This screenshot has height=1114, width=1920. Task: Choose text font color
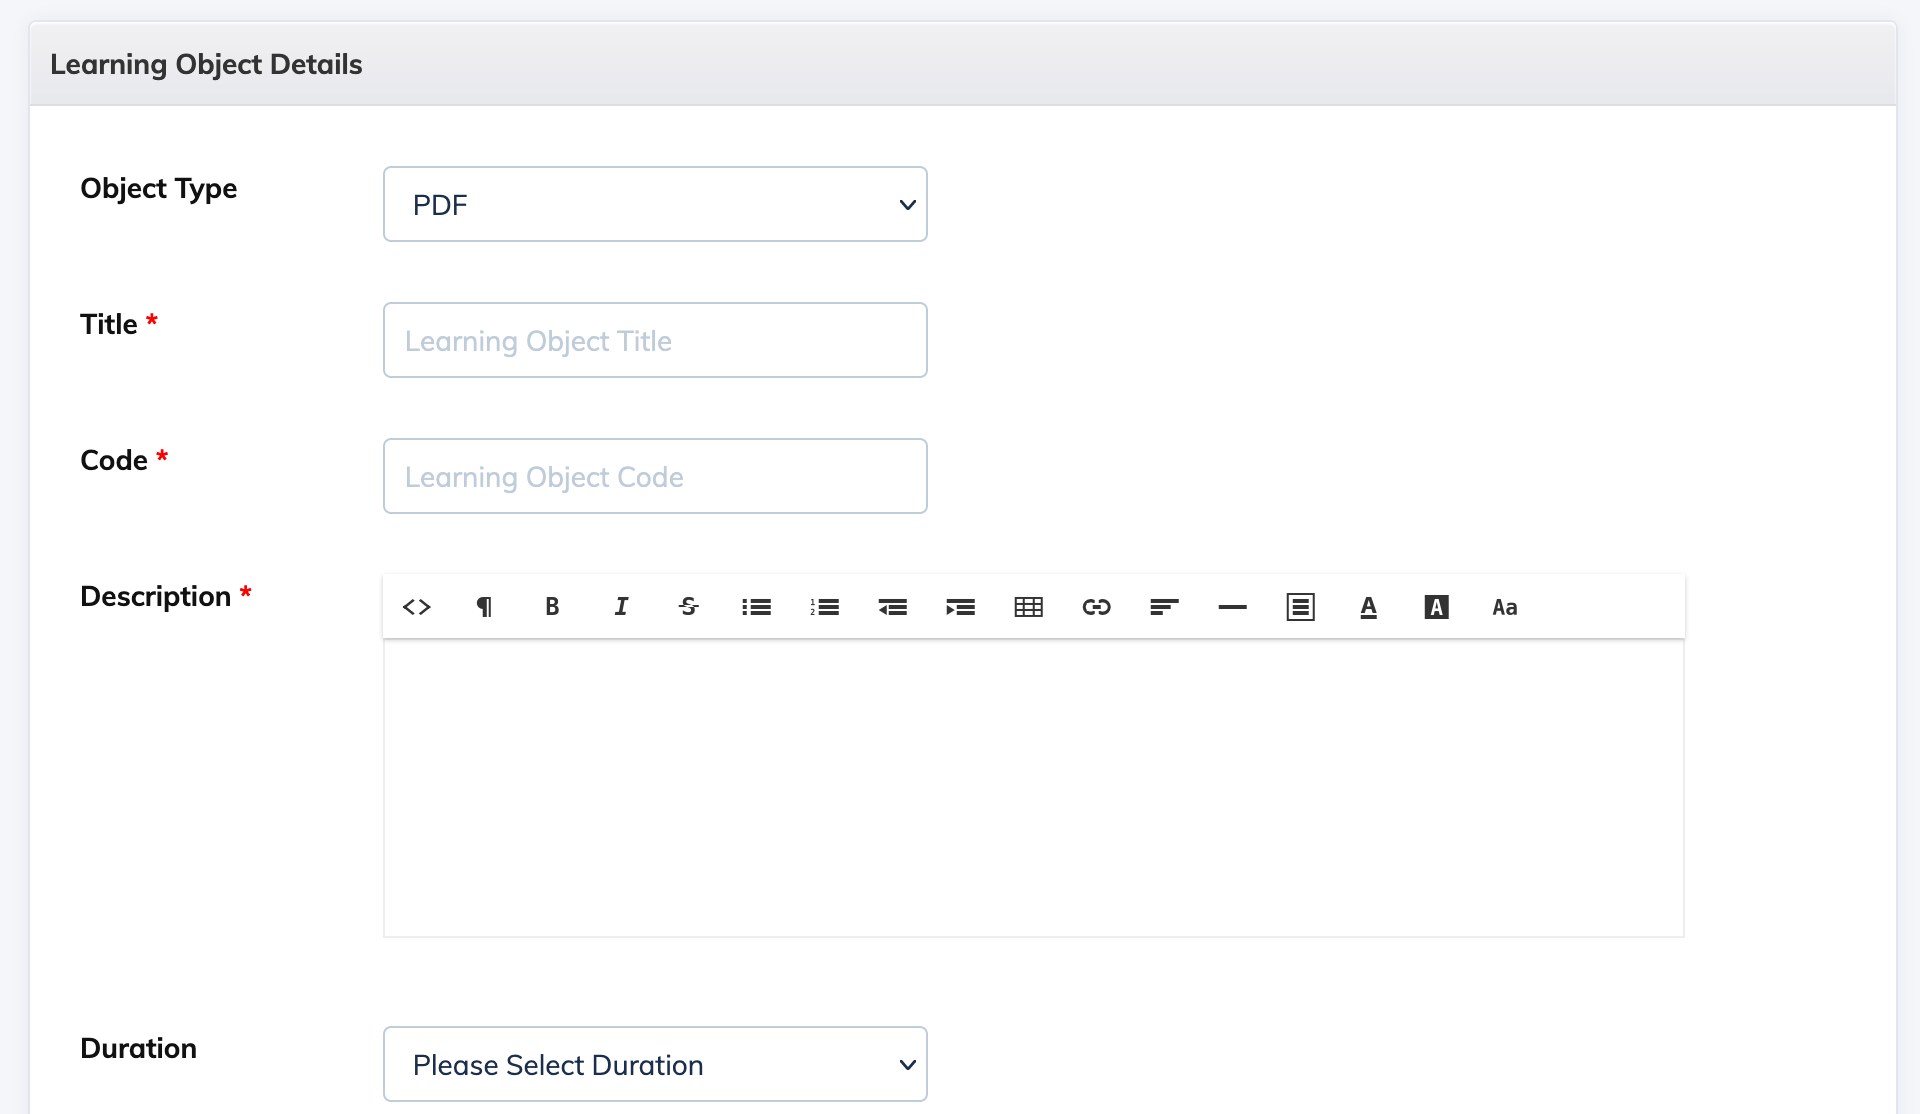(1369, 607)
